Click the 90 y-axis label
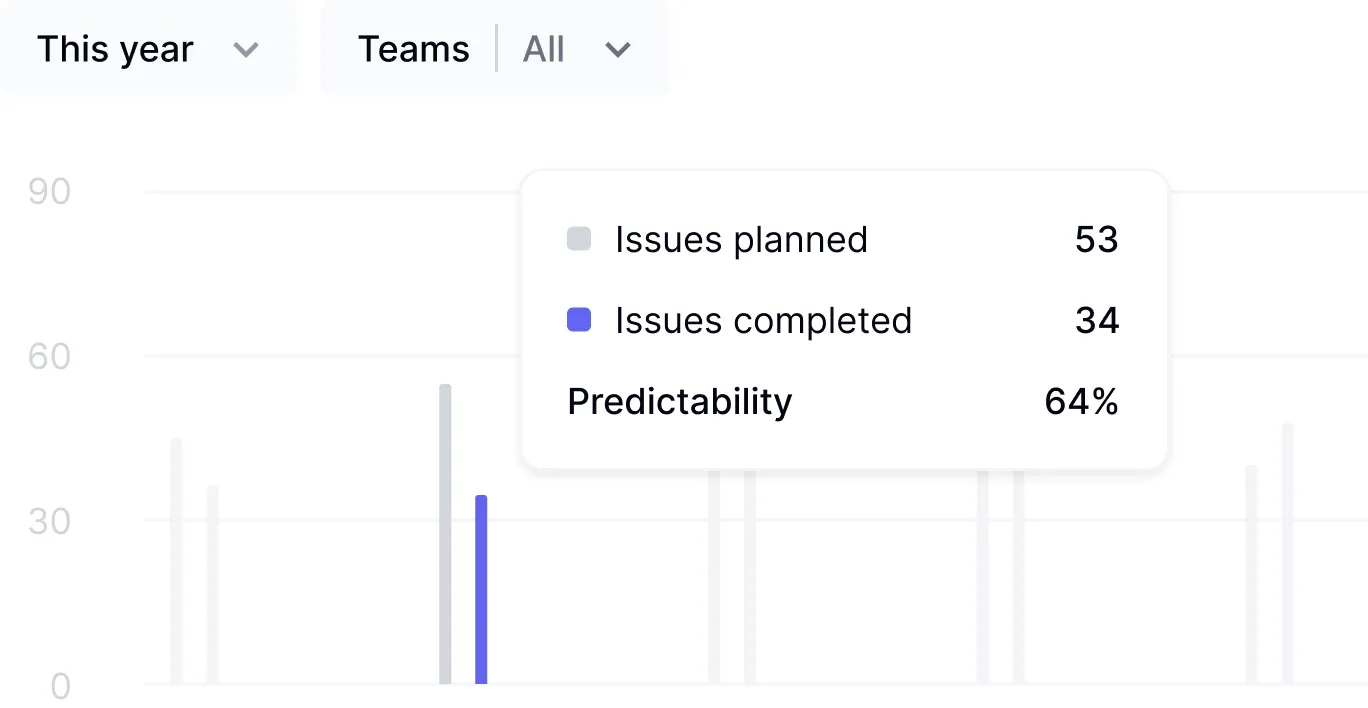 pos(49,191)
